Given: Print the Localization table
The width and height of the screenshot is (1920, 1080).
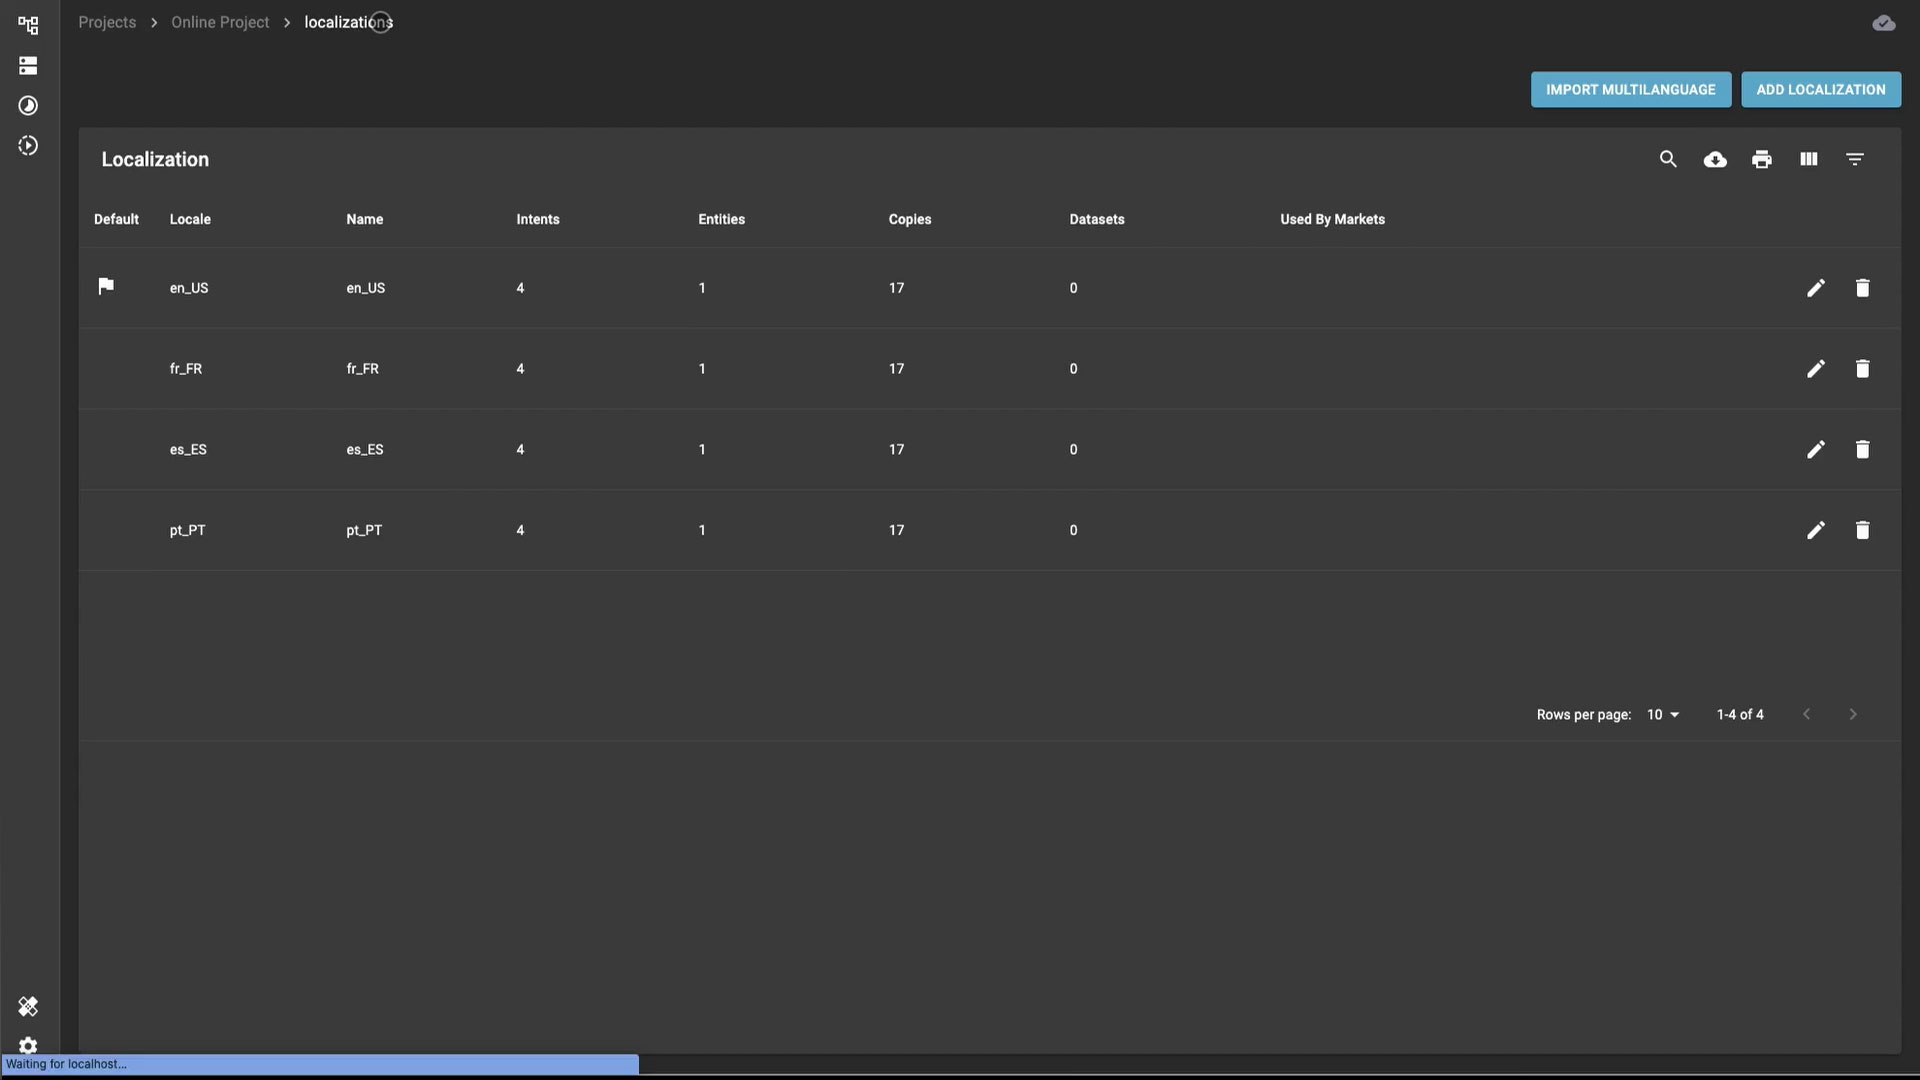Looking at the screenshot, I should click(1762, 159).
